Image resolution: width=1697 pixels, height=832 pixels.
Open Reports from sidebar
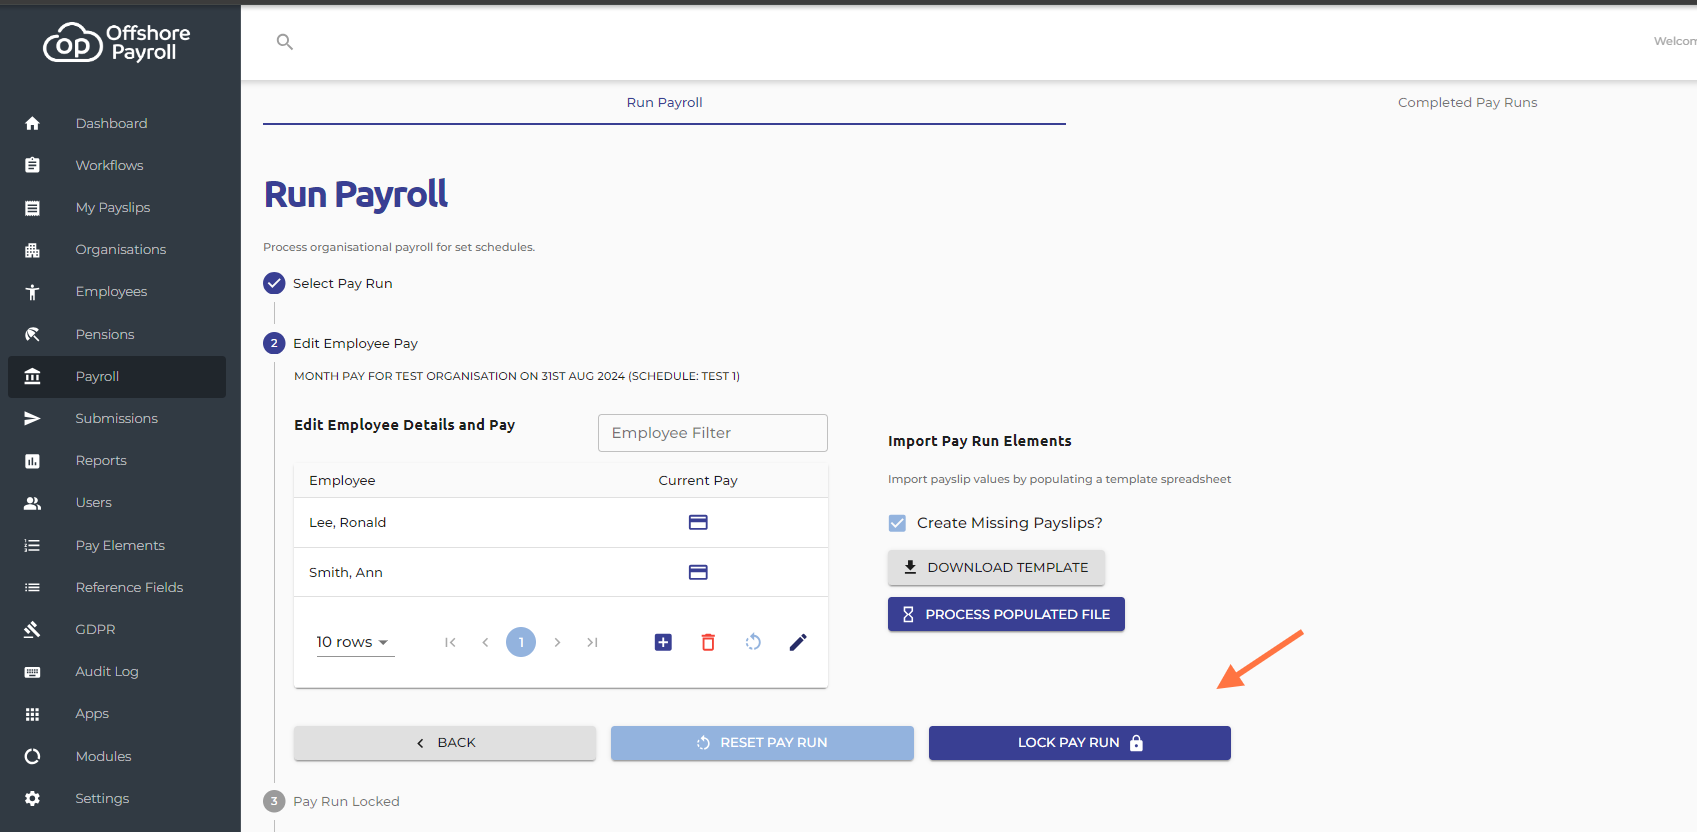(x=117, y=460)
